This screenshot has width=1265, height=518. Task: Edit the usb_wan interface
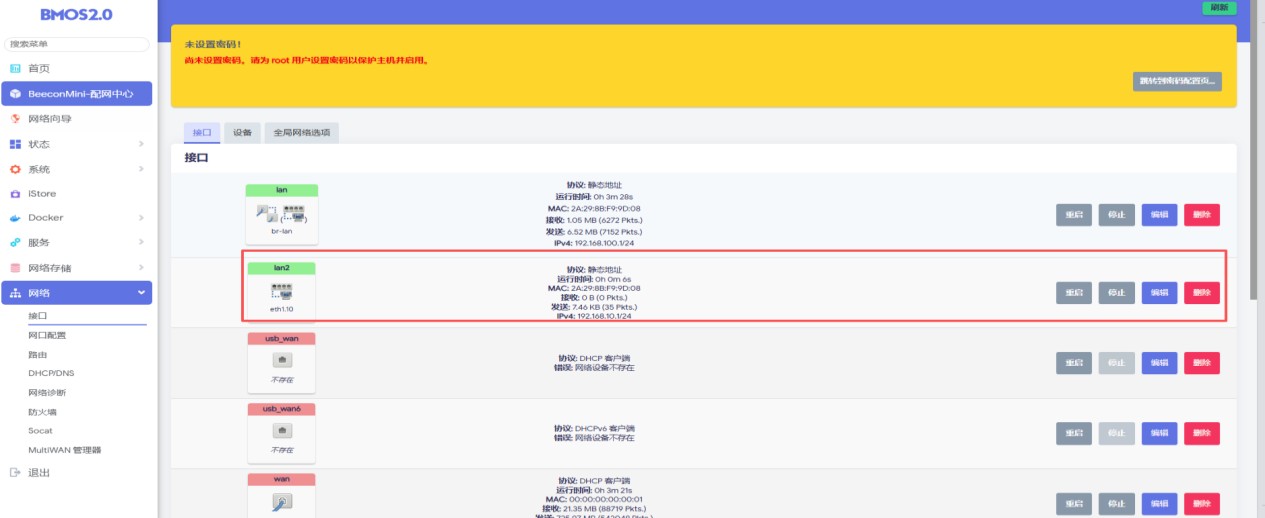tap(1159, 363)
